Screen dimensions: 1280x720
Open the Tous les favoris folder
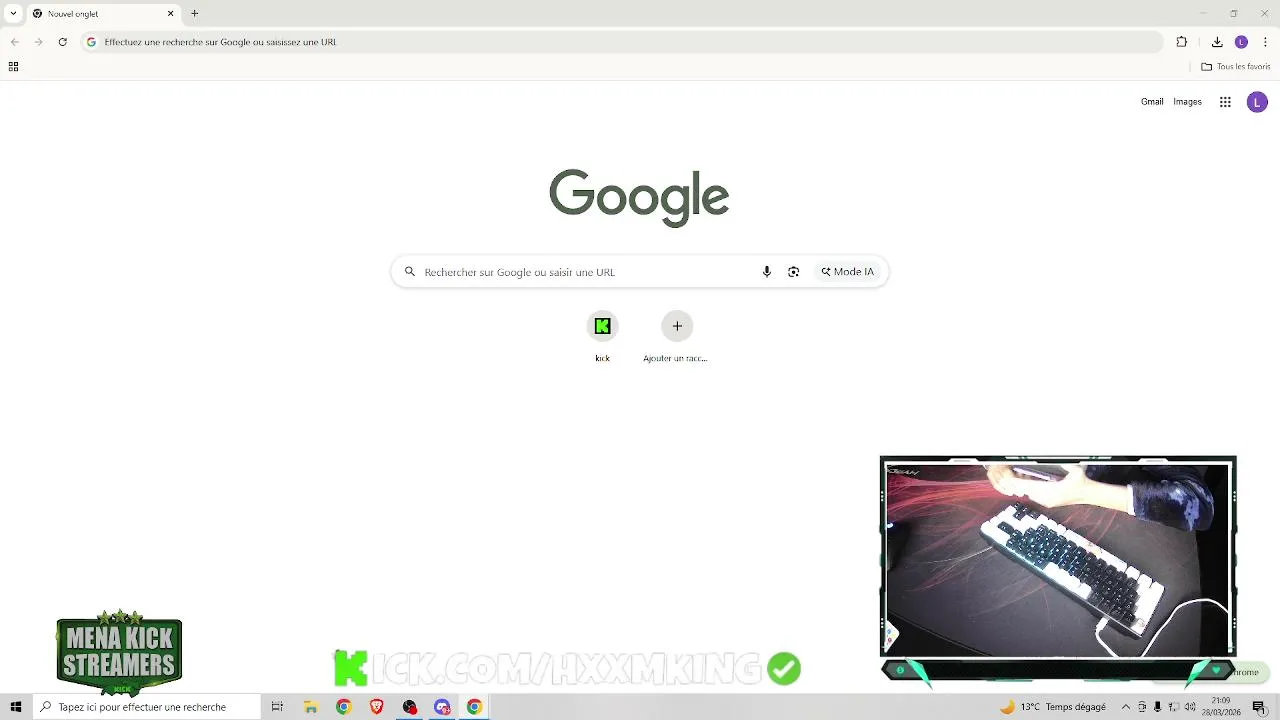pos(1236,67)
